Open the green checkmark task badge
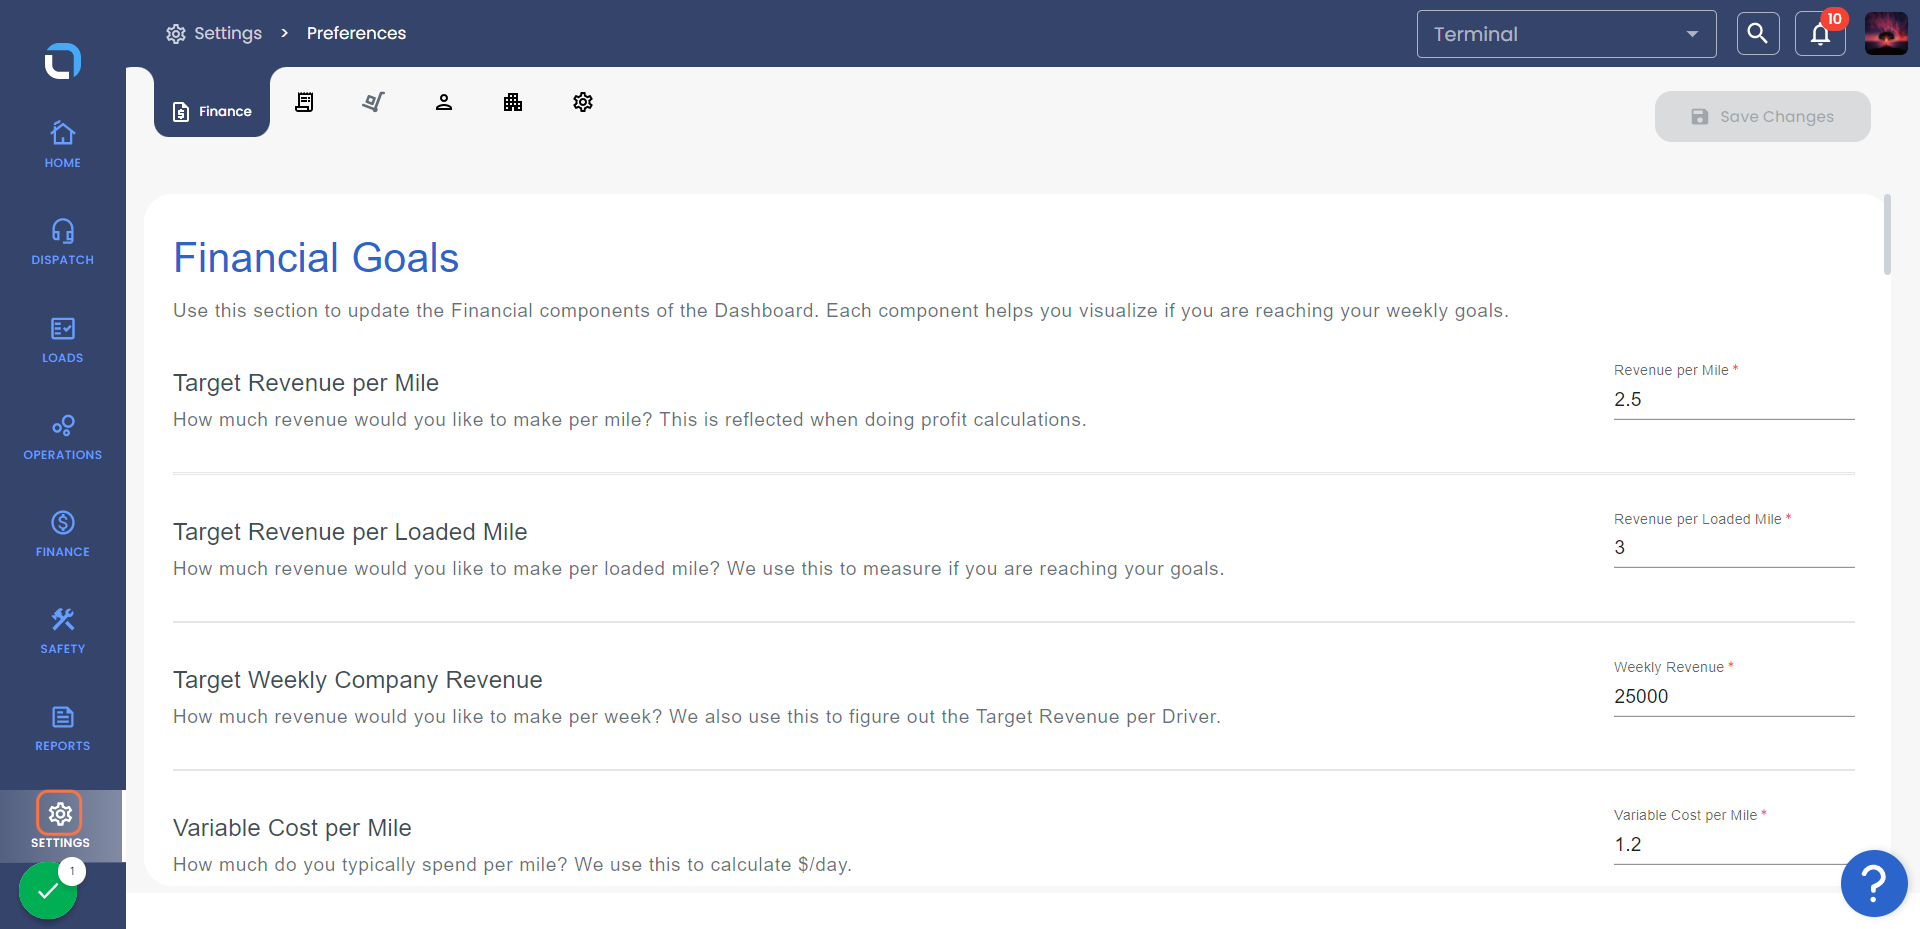1920x929 pixels. tap(48, 890)
